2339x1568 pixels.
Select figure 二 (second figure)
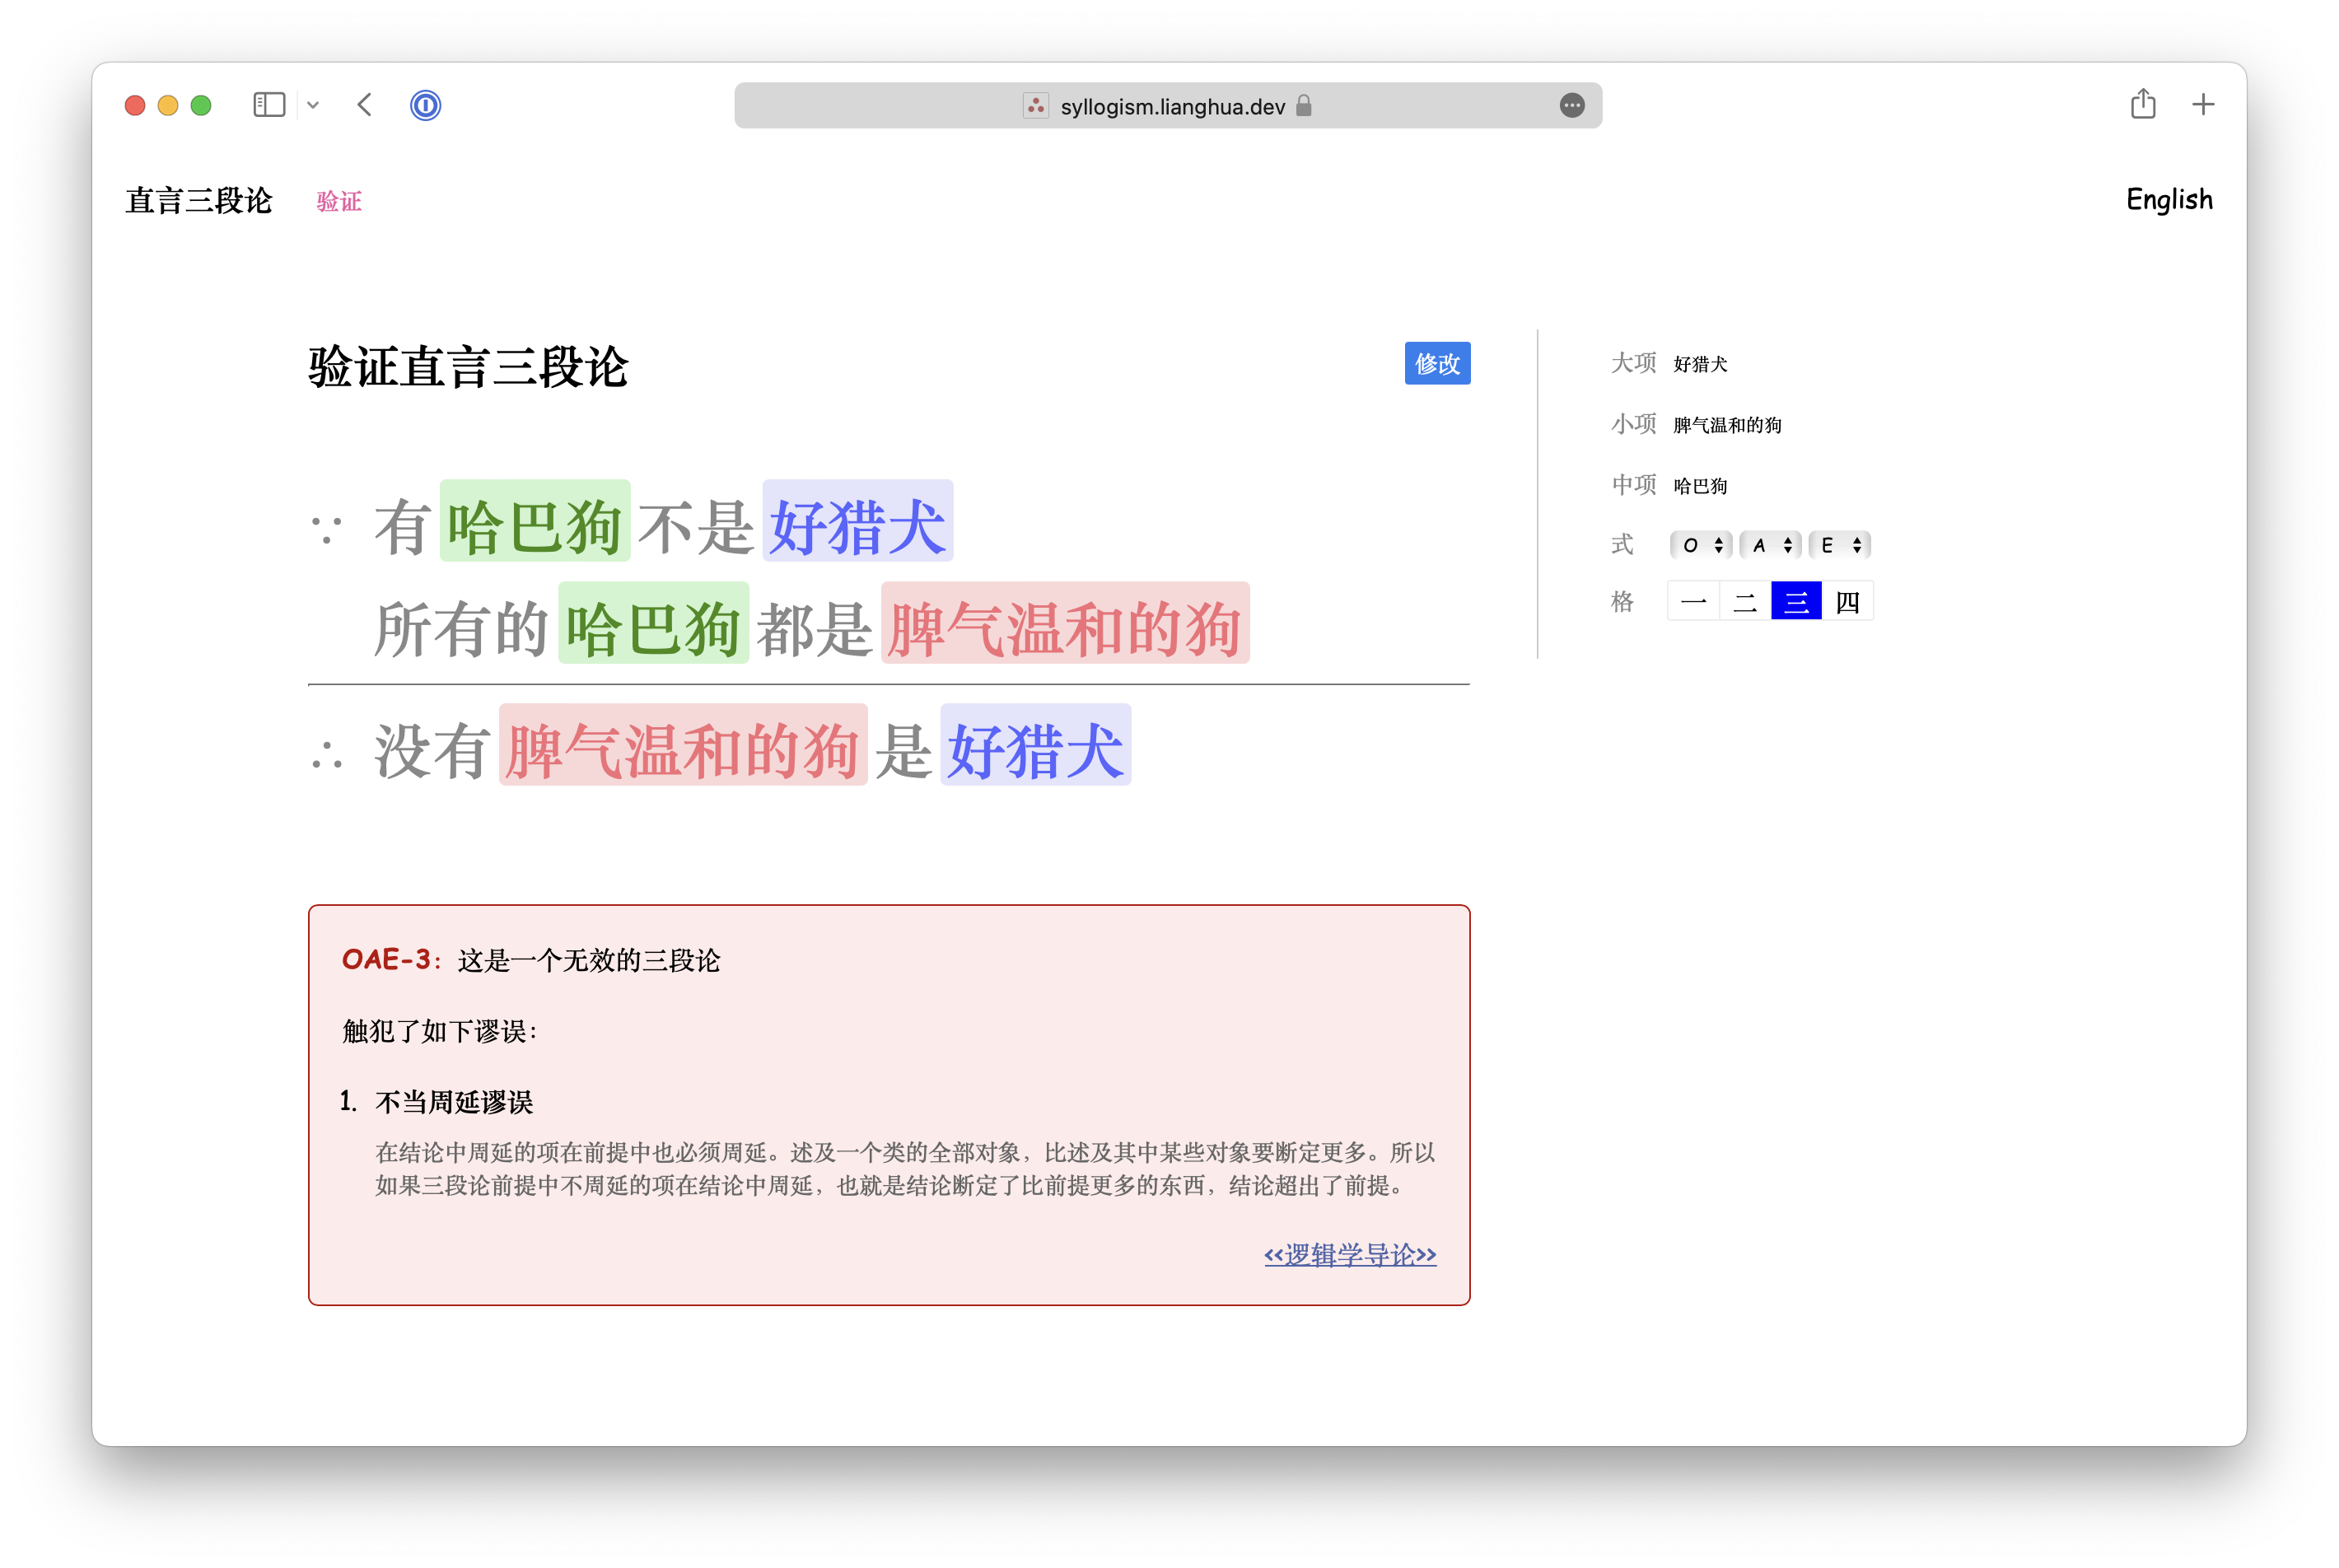(1744, 602)
